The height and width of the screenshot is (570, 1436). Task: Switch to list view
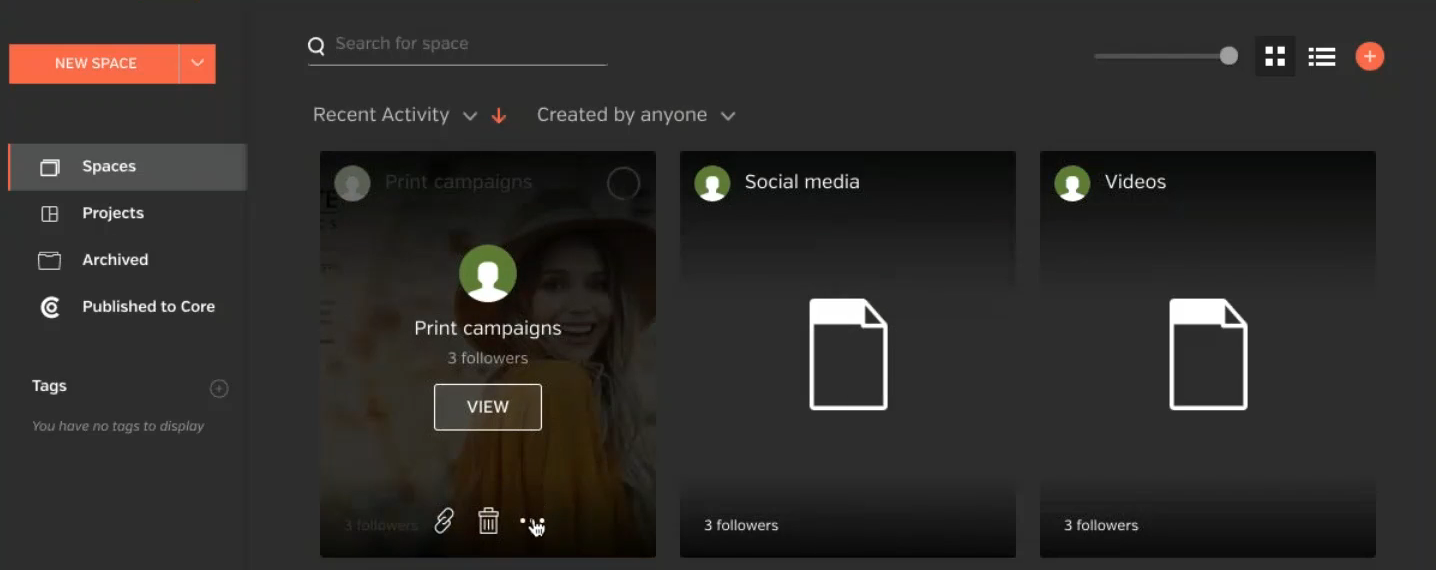1321,57
